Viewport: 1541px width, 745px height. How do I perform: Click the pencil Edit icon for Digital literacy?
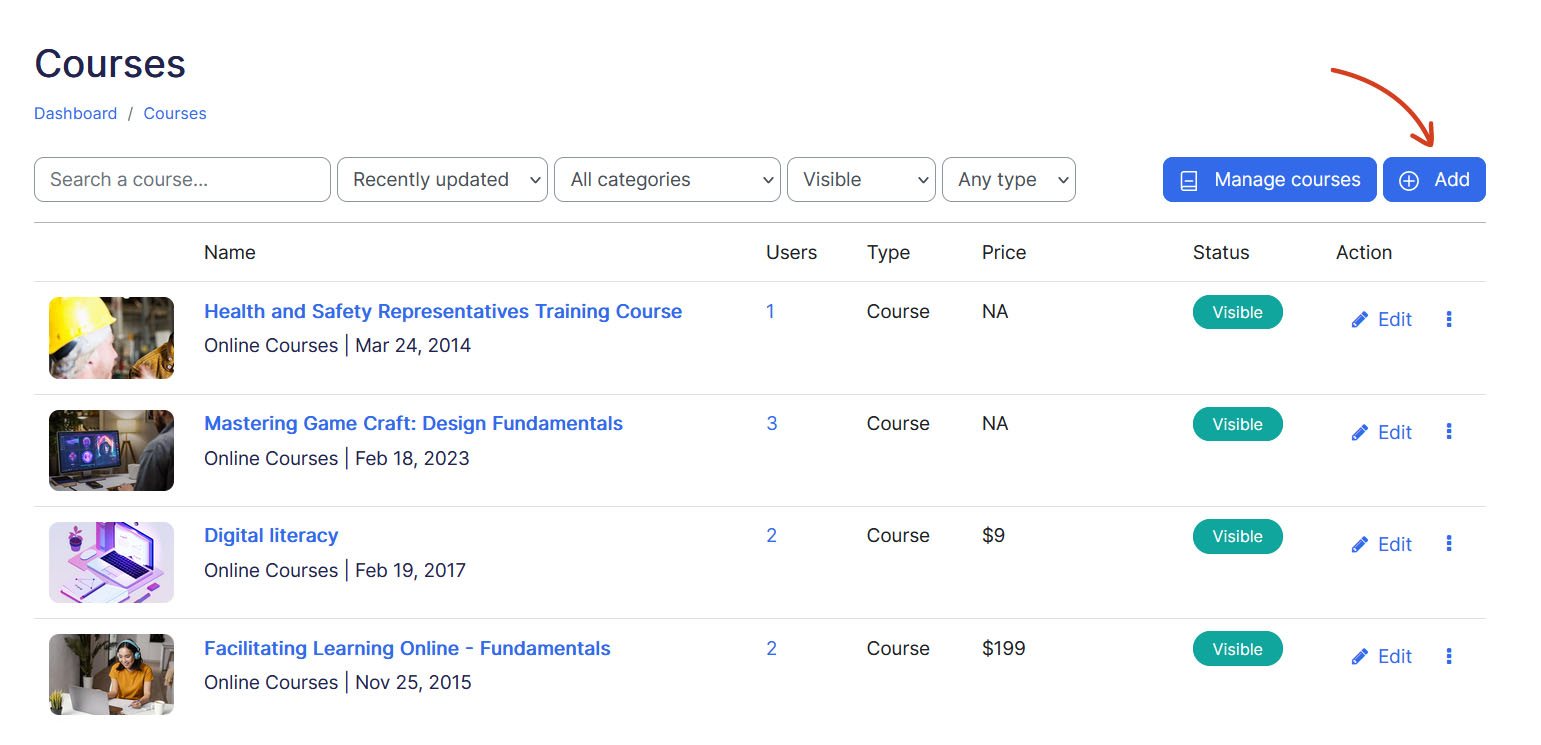click(1360, 543)
